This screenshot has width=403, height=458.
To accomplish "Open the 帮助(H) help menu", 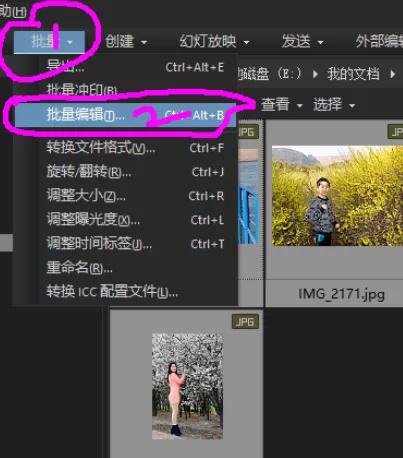I will 13,11.
